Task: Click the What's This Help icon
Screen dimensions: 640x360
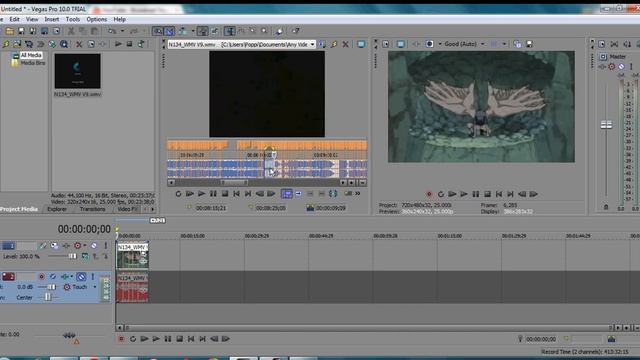Action: pyautogui.click(x=296, y=31)
